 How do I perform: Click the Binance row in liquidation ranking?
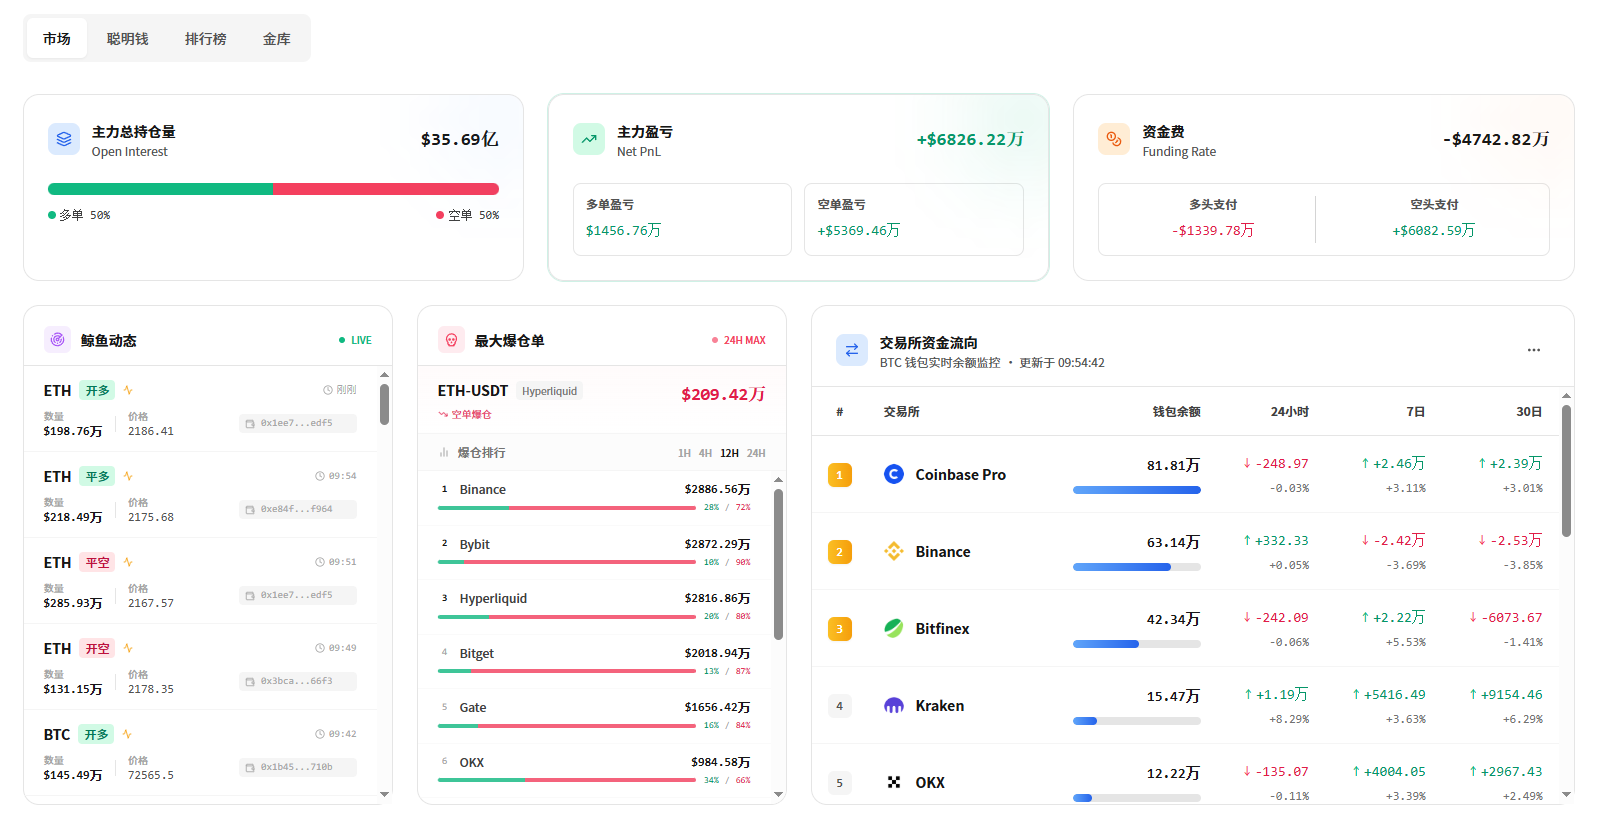click(x=595, y=490)
